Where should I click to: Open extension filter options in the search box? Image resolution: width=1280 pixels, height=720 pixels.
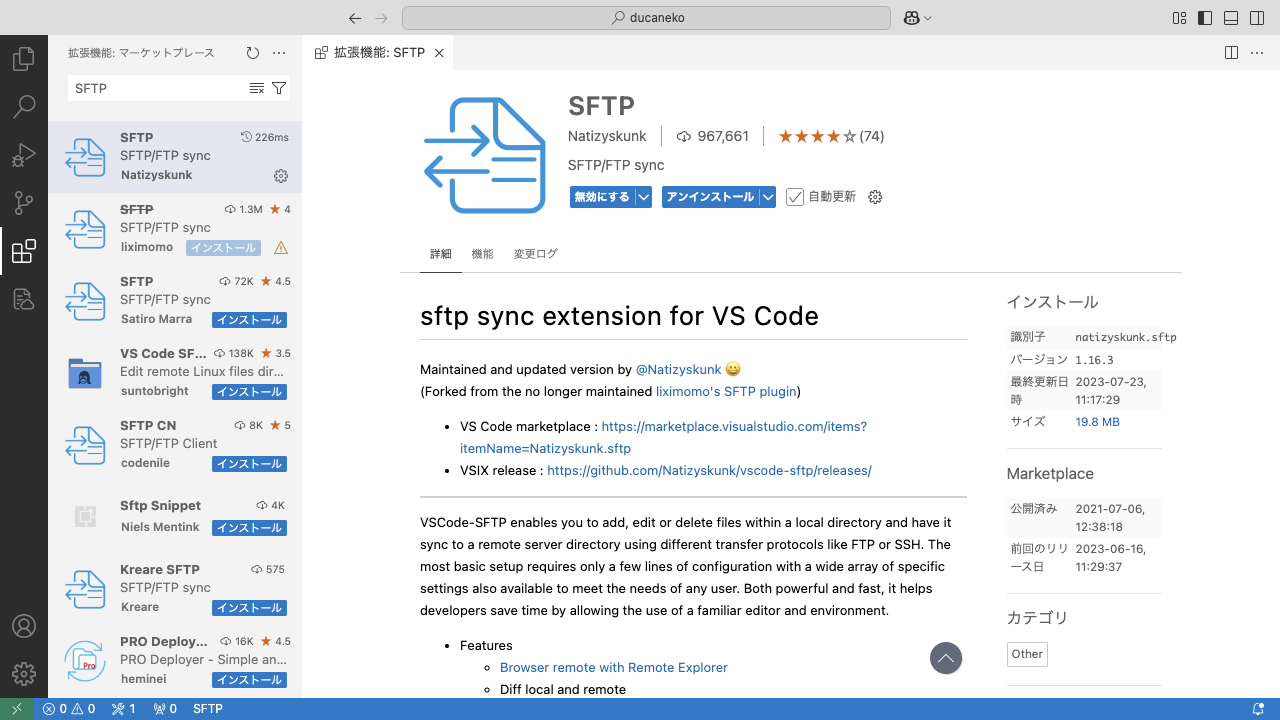pyautogui.click(x=279, y=88)
